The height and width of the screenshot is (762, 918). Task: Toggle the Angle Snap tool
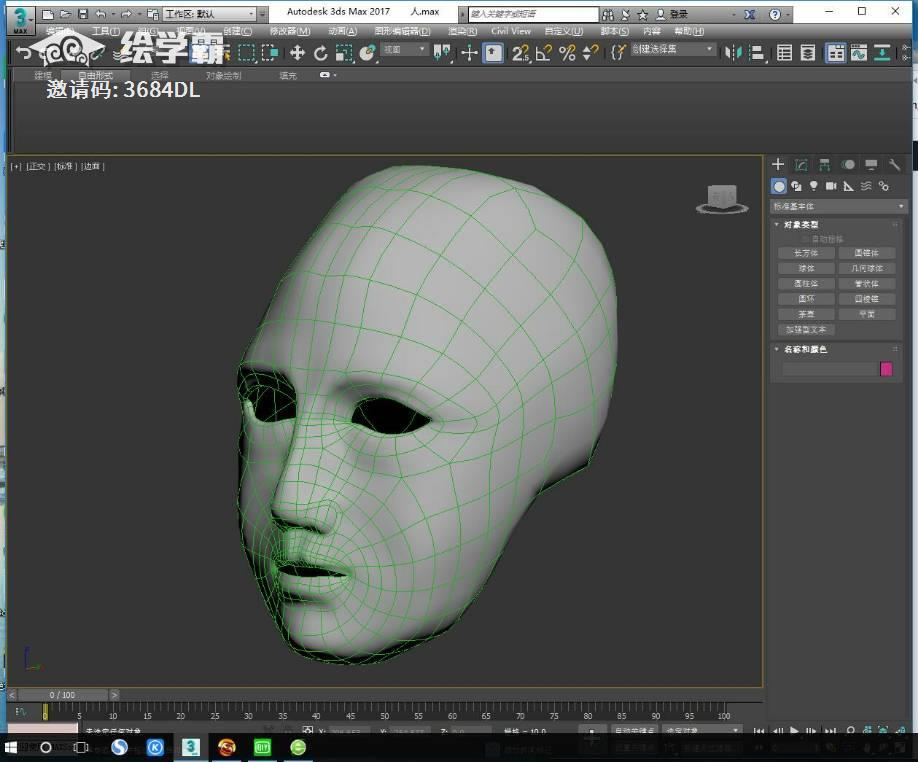tap(544, 53)
